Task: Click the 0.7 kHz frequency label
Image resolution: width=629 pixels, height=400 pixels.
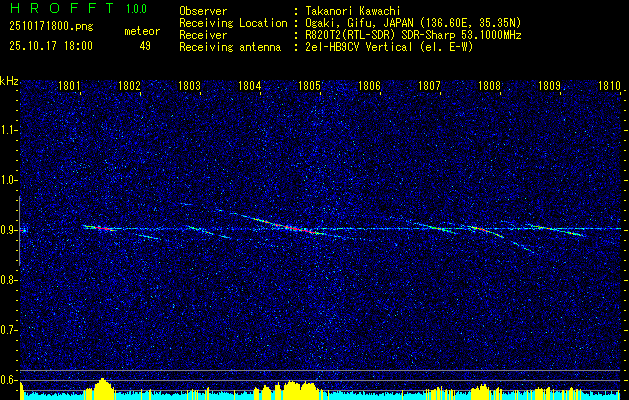Action: [x=8, y=330]
